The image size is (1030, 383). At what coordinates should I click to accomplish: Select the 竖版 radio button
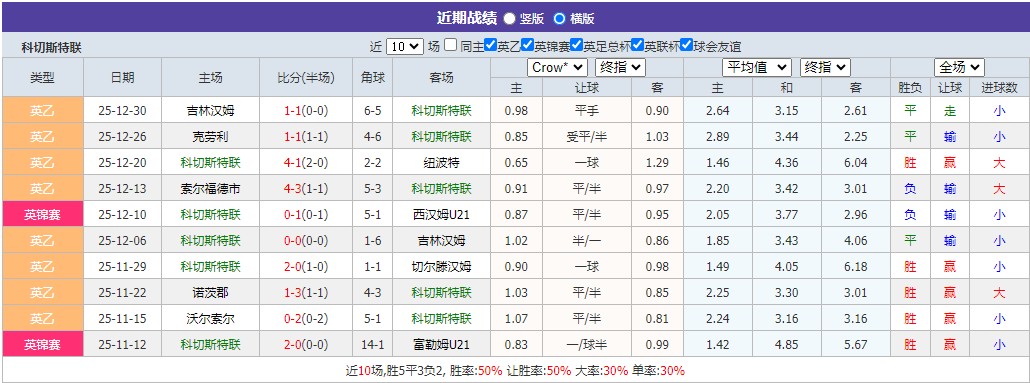click(510, 18)
